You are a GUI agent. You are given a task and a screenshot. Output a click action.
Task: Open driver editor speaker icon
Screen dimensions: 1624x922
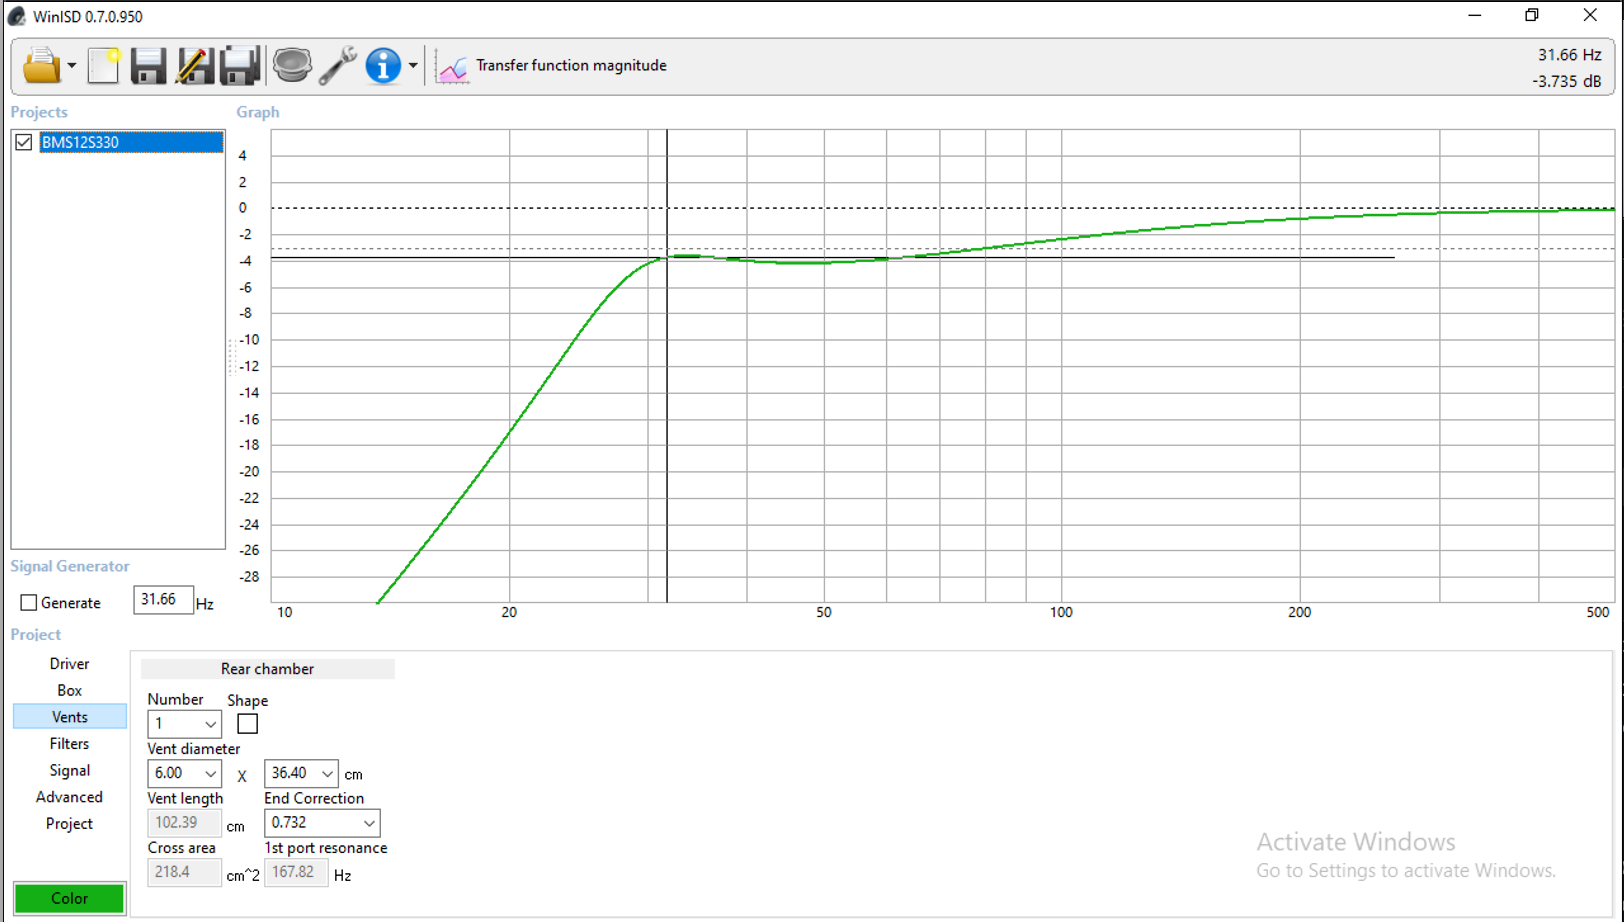click(292, 66)
